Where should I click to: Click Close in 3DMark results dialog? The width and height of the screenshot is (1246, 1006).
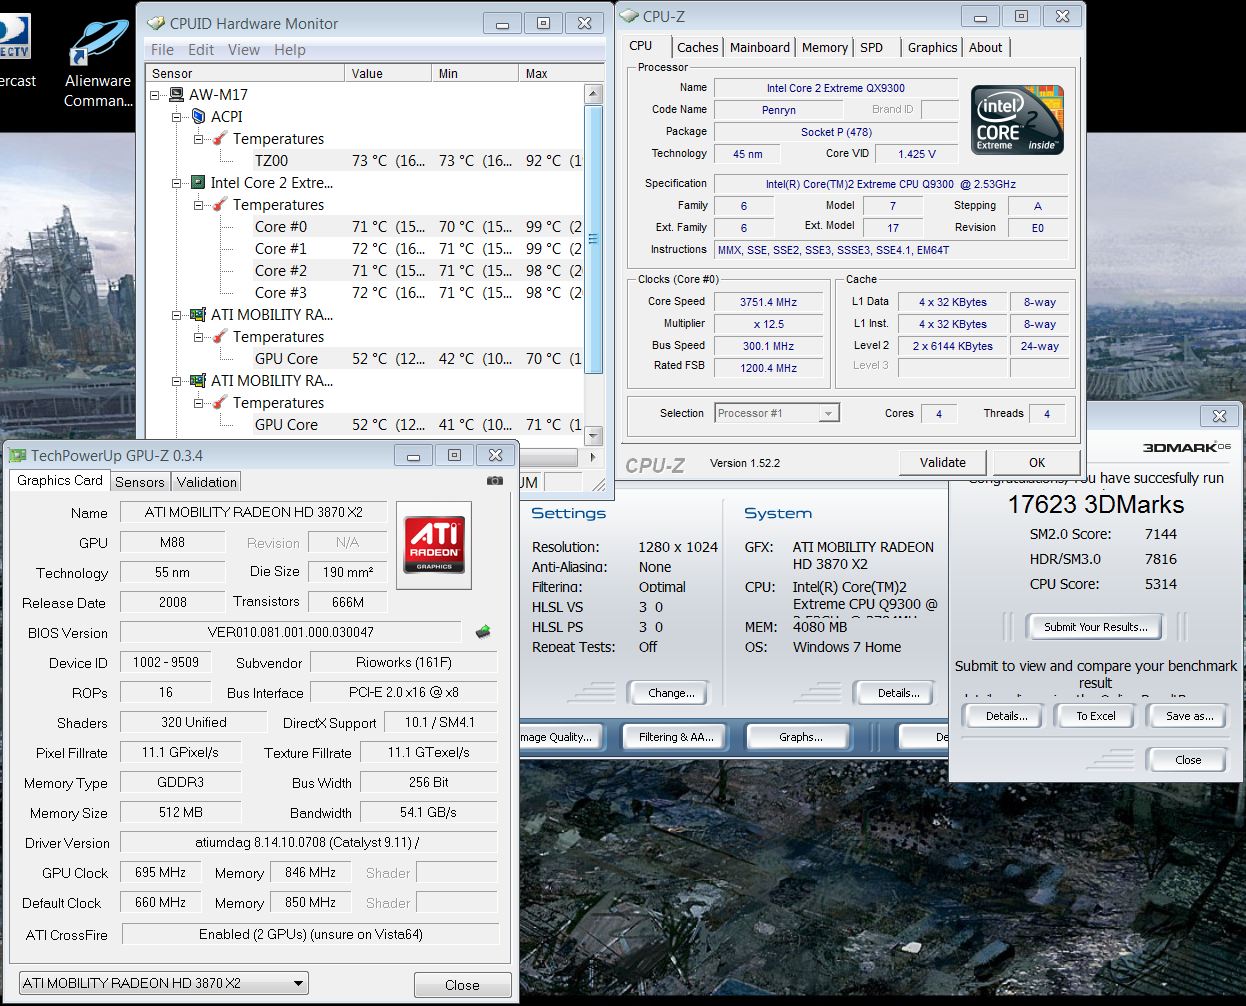(1188, 760)
